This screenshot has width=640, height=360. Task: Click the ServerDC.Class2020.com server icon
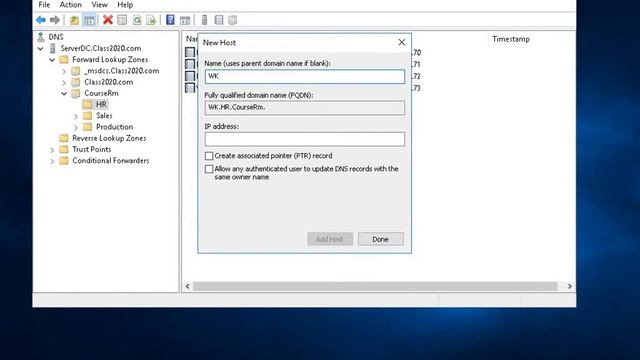coord(53,48)
